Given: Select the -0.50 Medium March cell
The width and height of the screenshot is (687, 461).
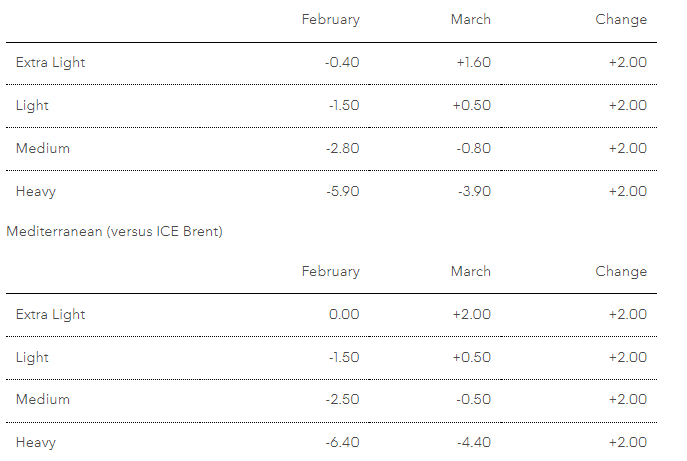Looking at the screenshot, I should click(x=472, y=399).
